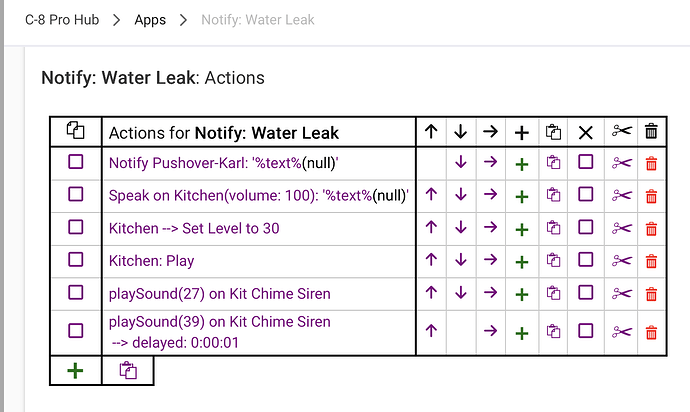Indent playSound(39) action with right arrow
690x412 pixels.
[x=490, y=331]
